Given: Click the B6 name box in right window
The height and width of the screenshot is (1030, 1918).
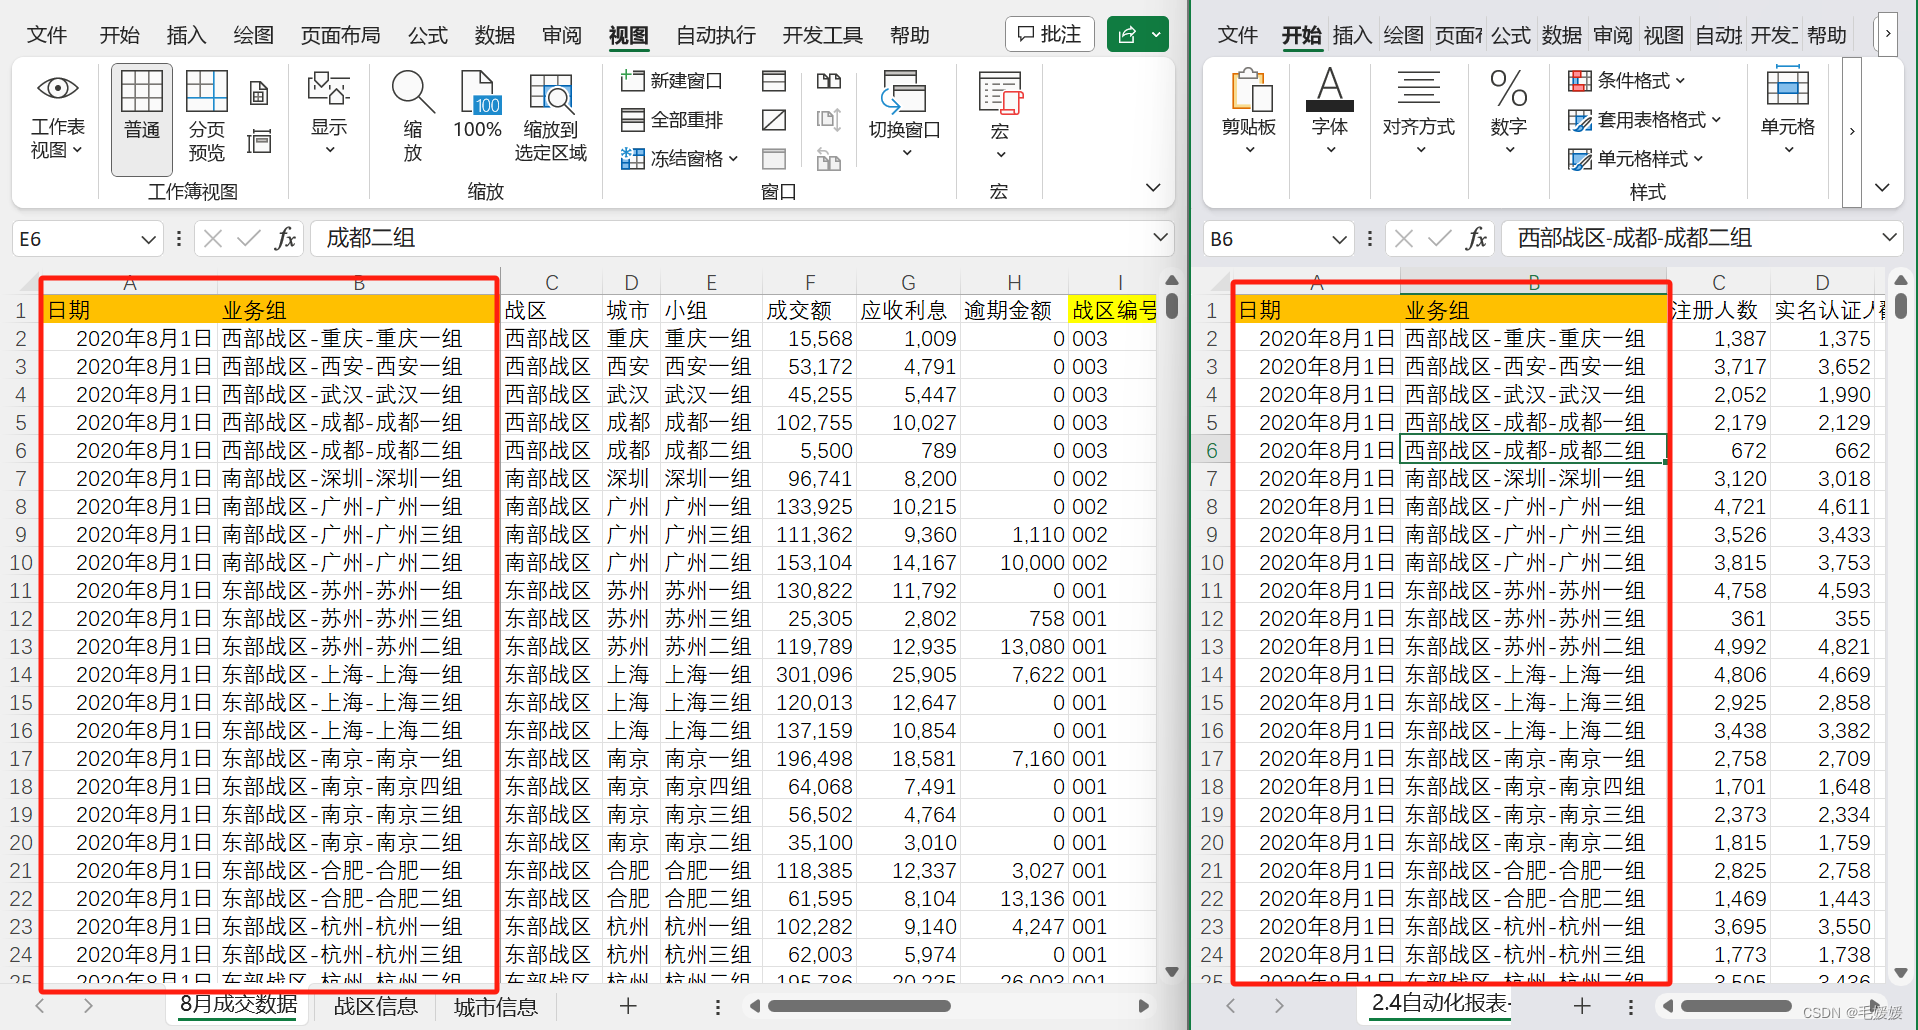Looking at the screenshot, I should point(1265,239).
